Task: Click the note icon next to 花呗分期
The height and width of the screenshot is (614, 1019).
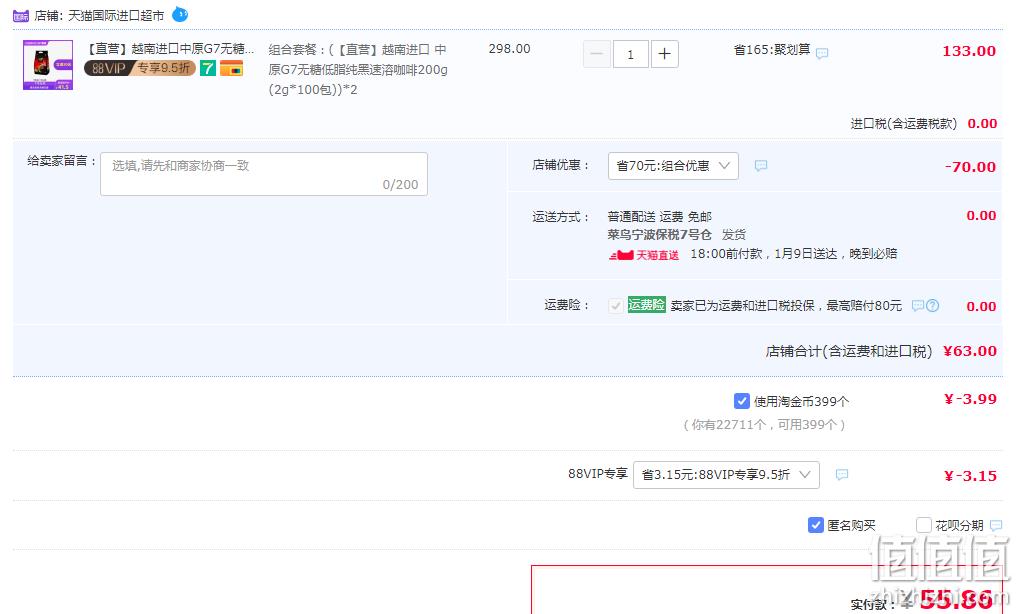Action: tap(996, 525)
